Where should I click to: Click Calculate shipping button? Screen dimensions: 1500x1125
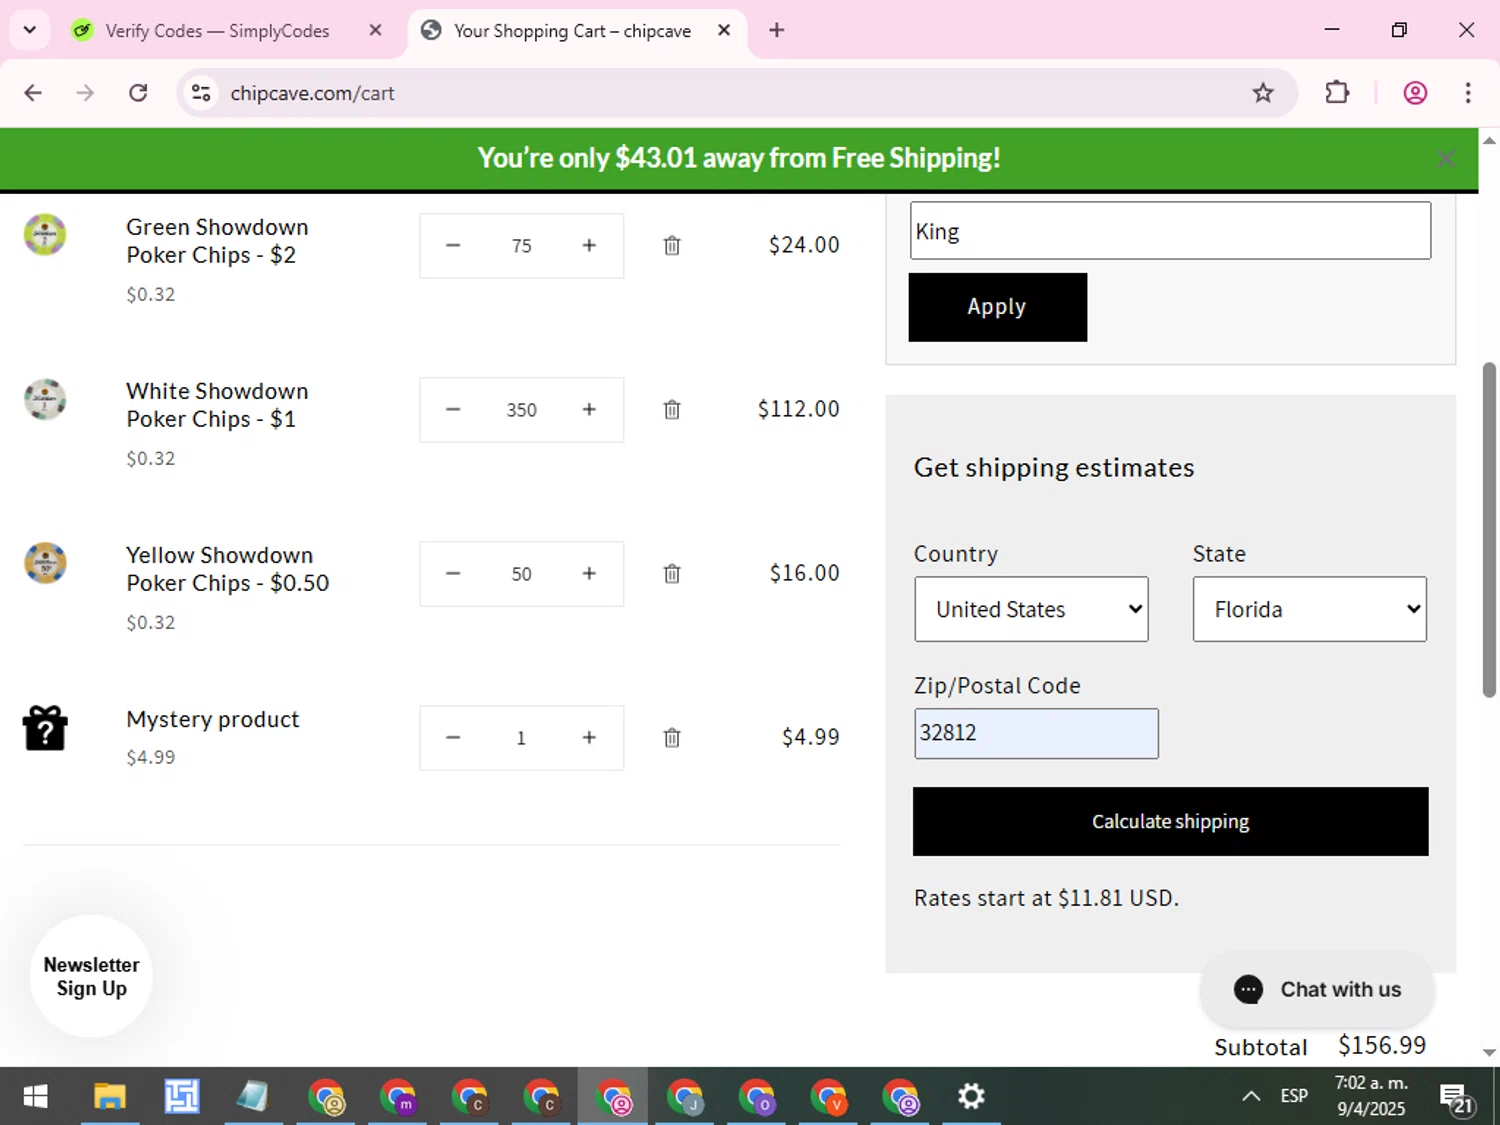point(1170,821)
